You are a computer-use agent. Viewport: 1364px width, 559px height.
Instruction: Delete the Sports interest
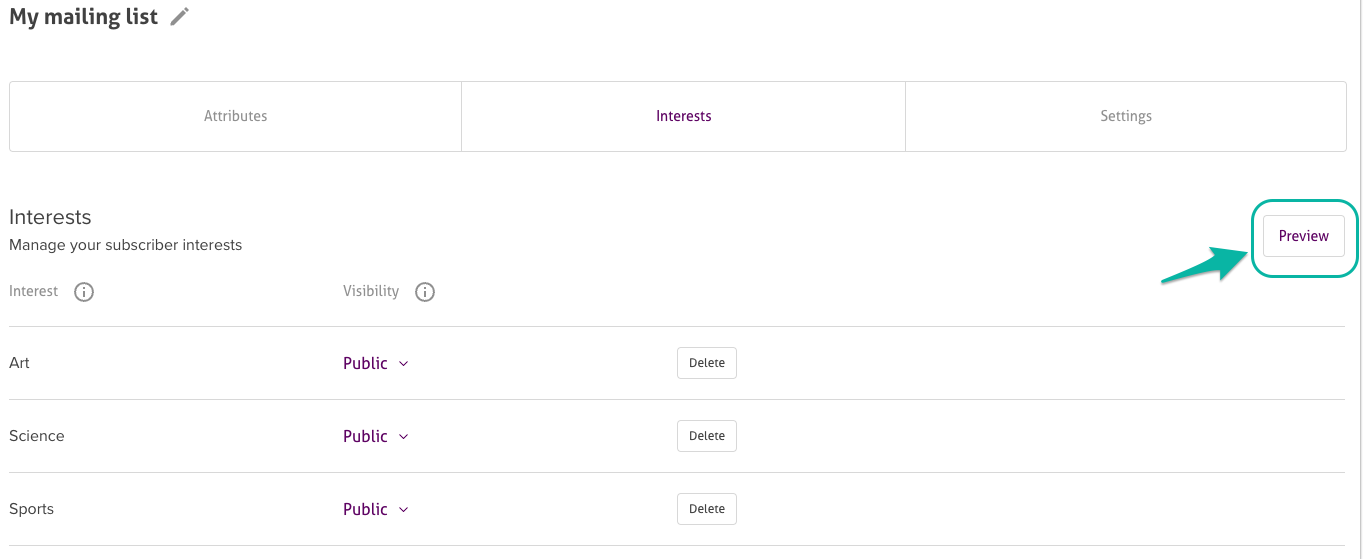pos(706,509)
